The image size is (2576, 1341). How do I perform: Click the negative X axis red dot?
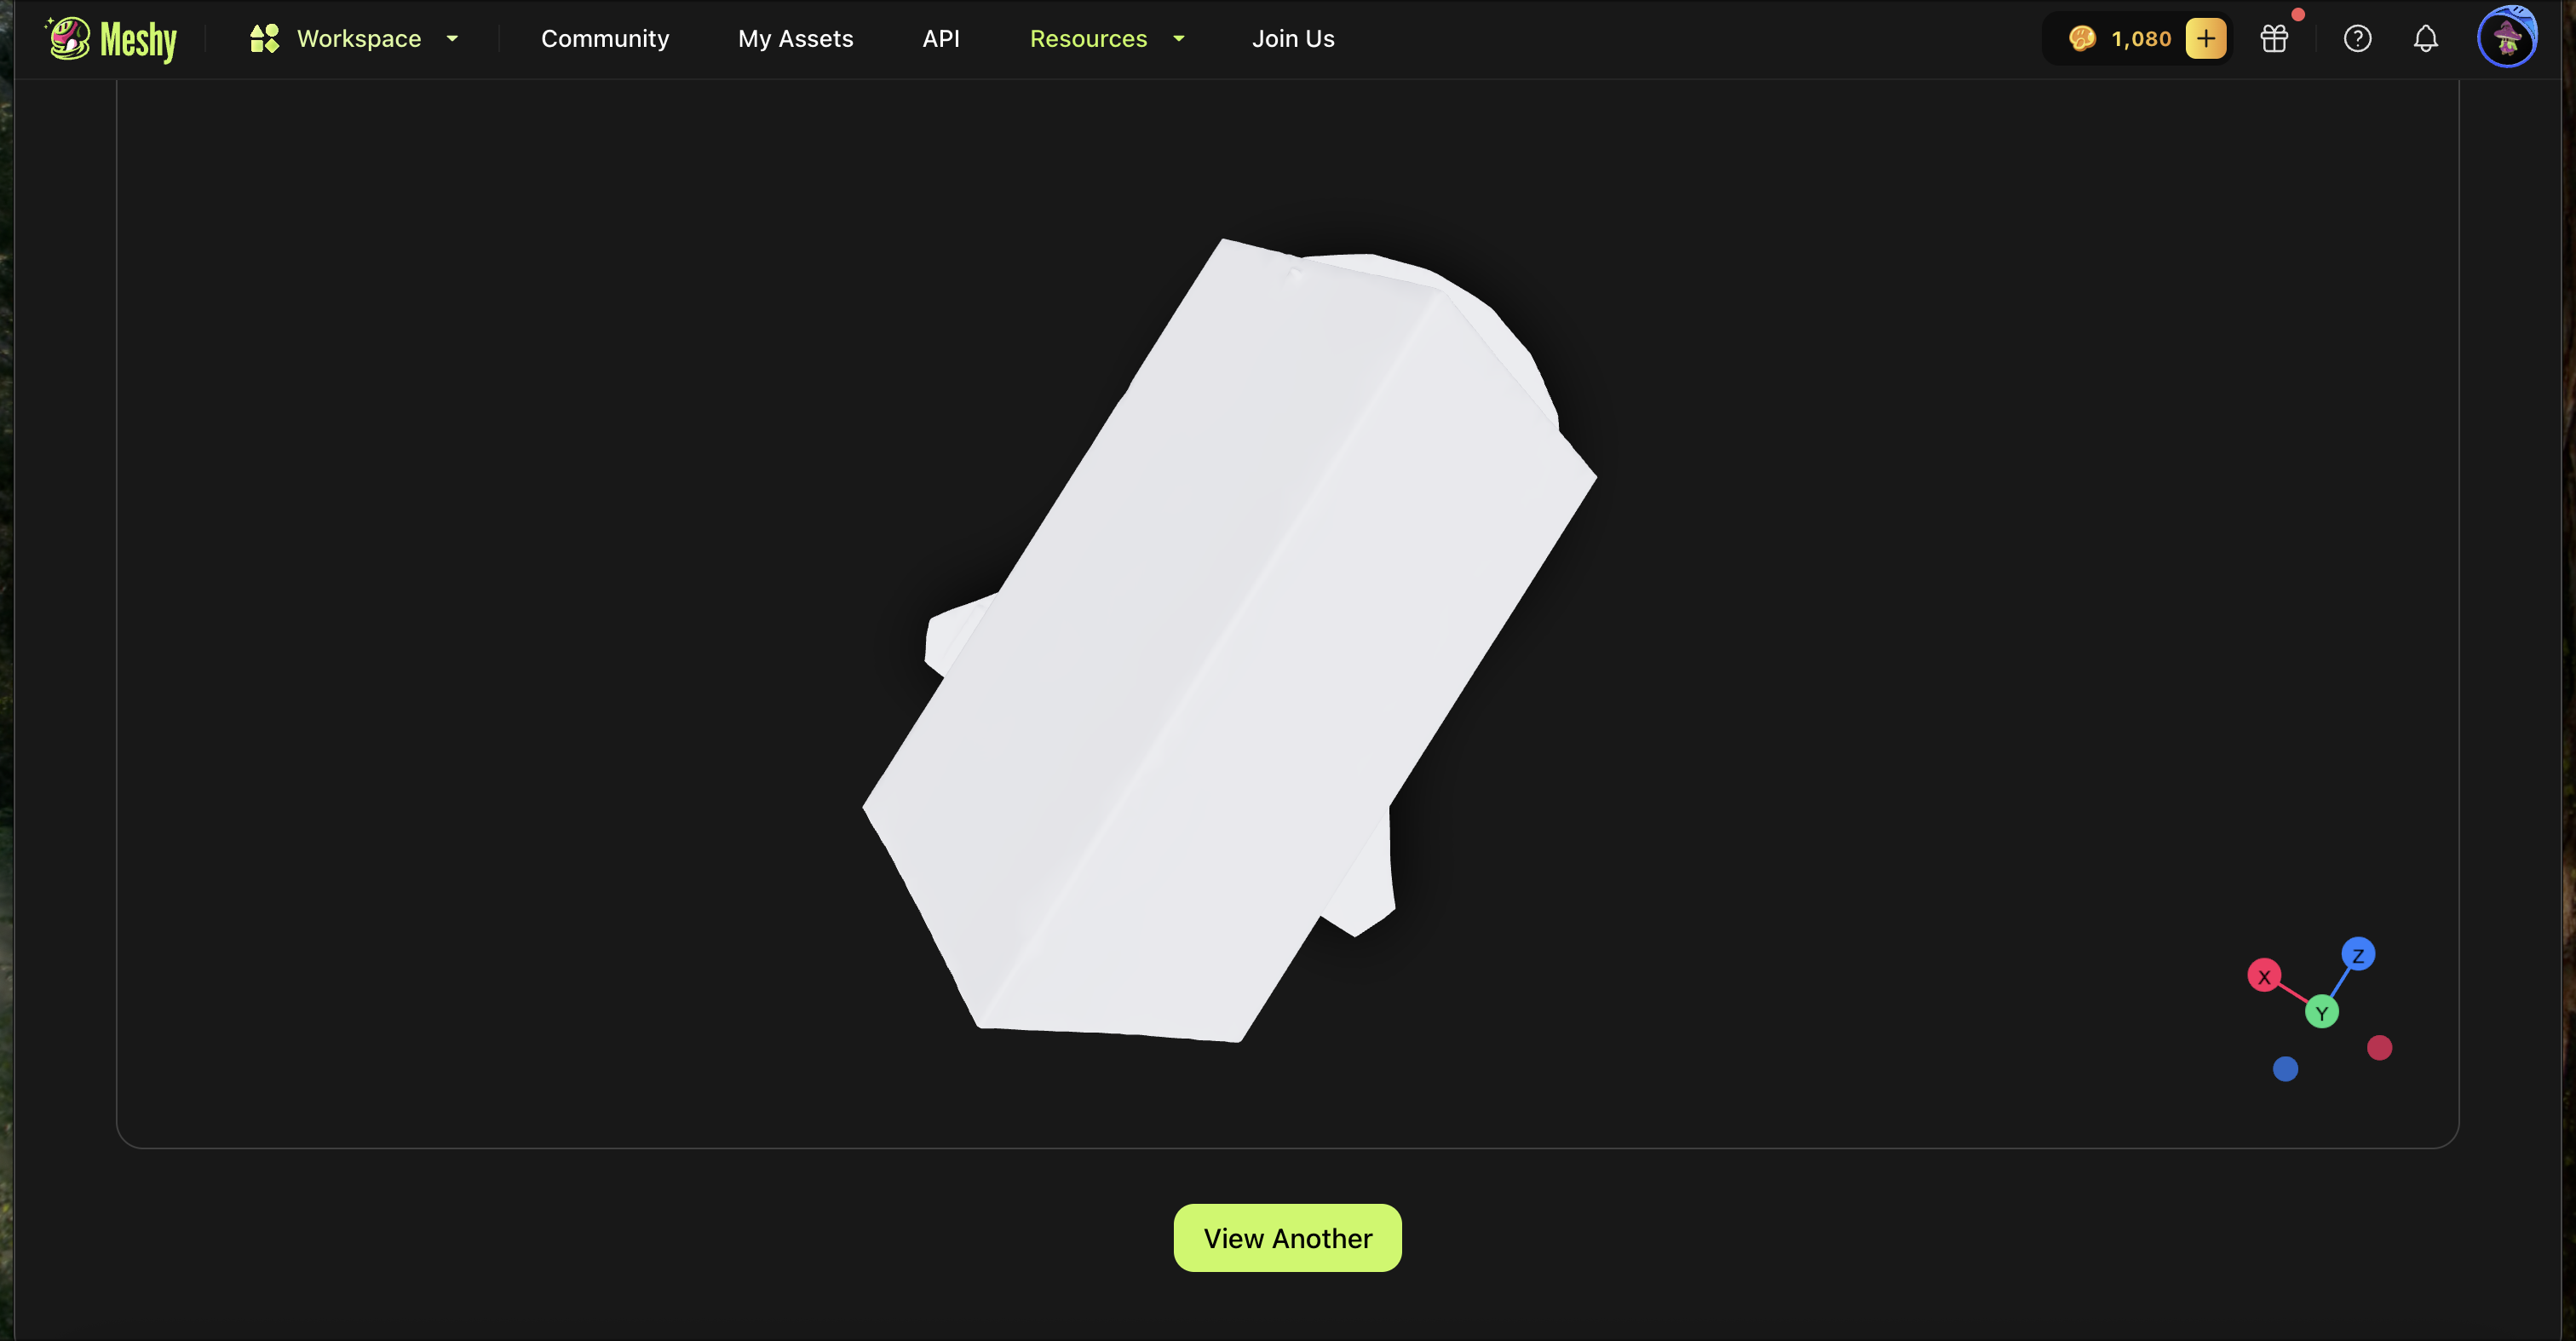pyautogui.click(x=2379, y=1048)
